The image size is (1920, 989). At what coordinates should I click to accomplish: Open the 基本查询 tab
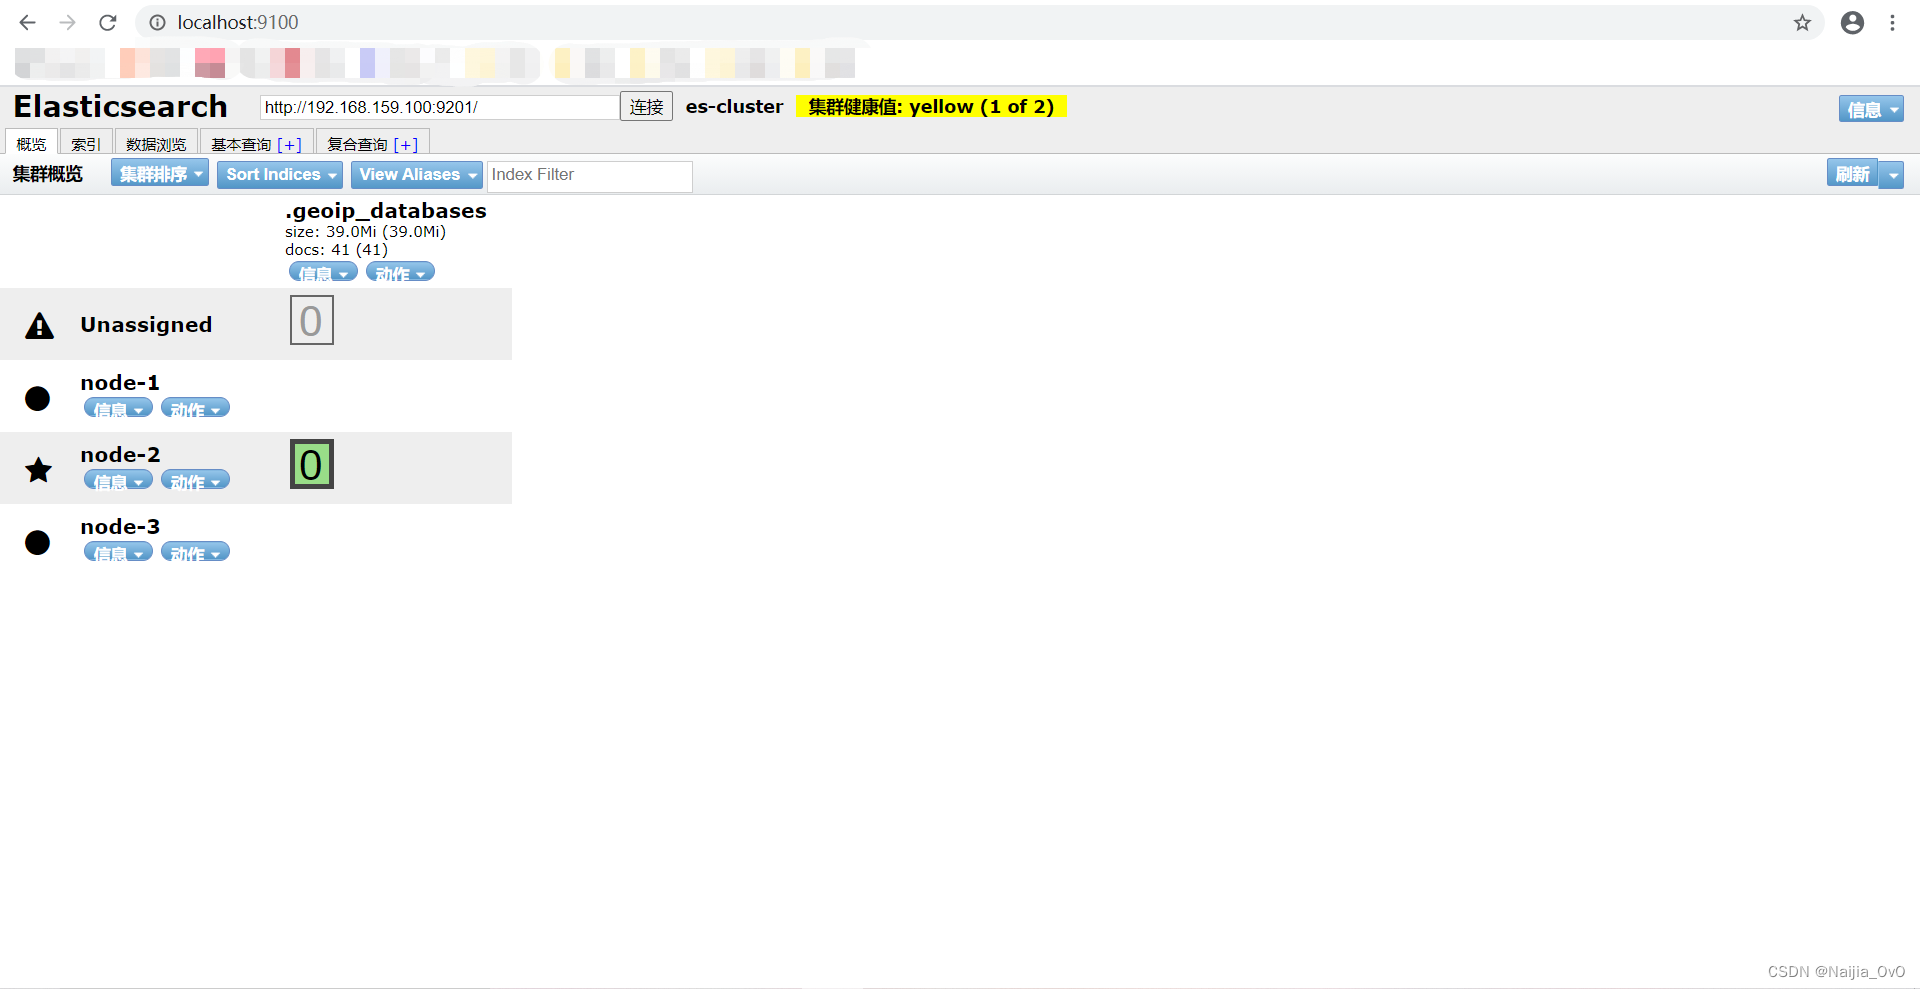241,144
